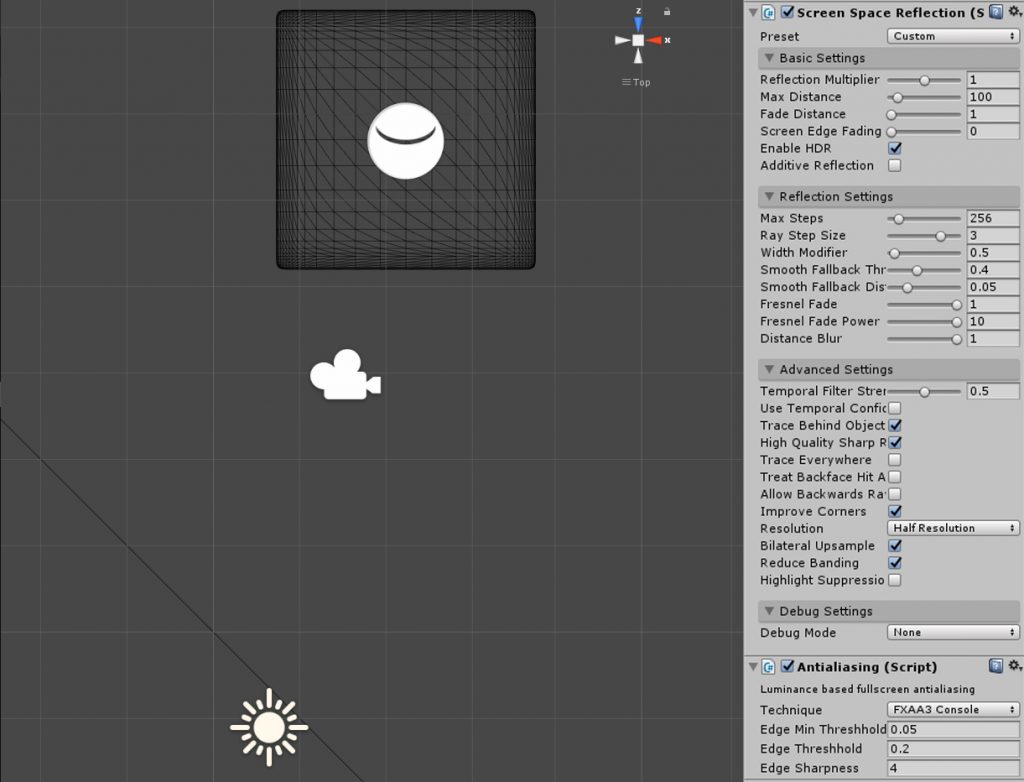This screenshot has height=782, width=1024.
Task: Select the camera gizmo in scene view
Action: 344,375
